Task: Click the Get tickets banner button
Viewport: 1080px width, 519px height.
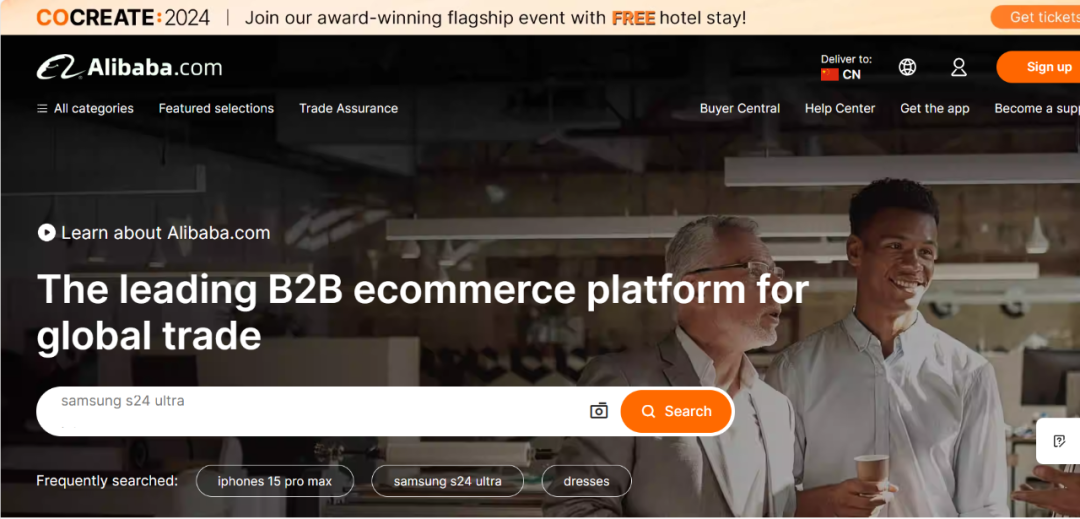Action: point(1035,17)
